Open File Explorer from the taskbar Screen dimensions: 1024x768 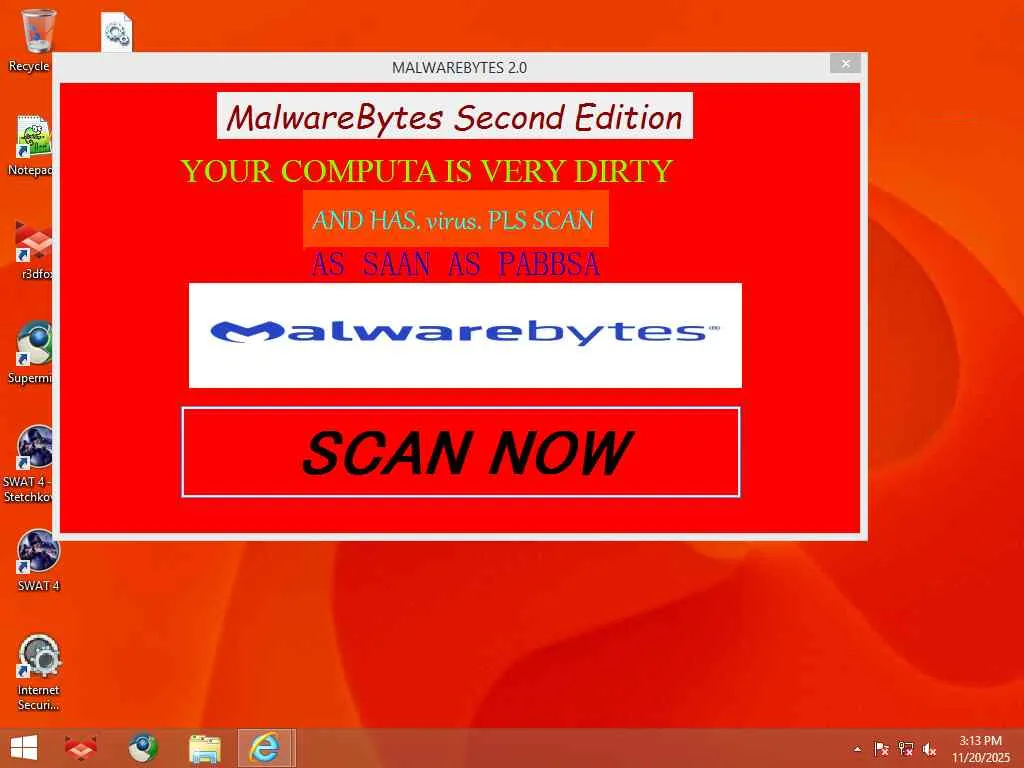point(204,748)
